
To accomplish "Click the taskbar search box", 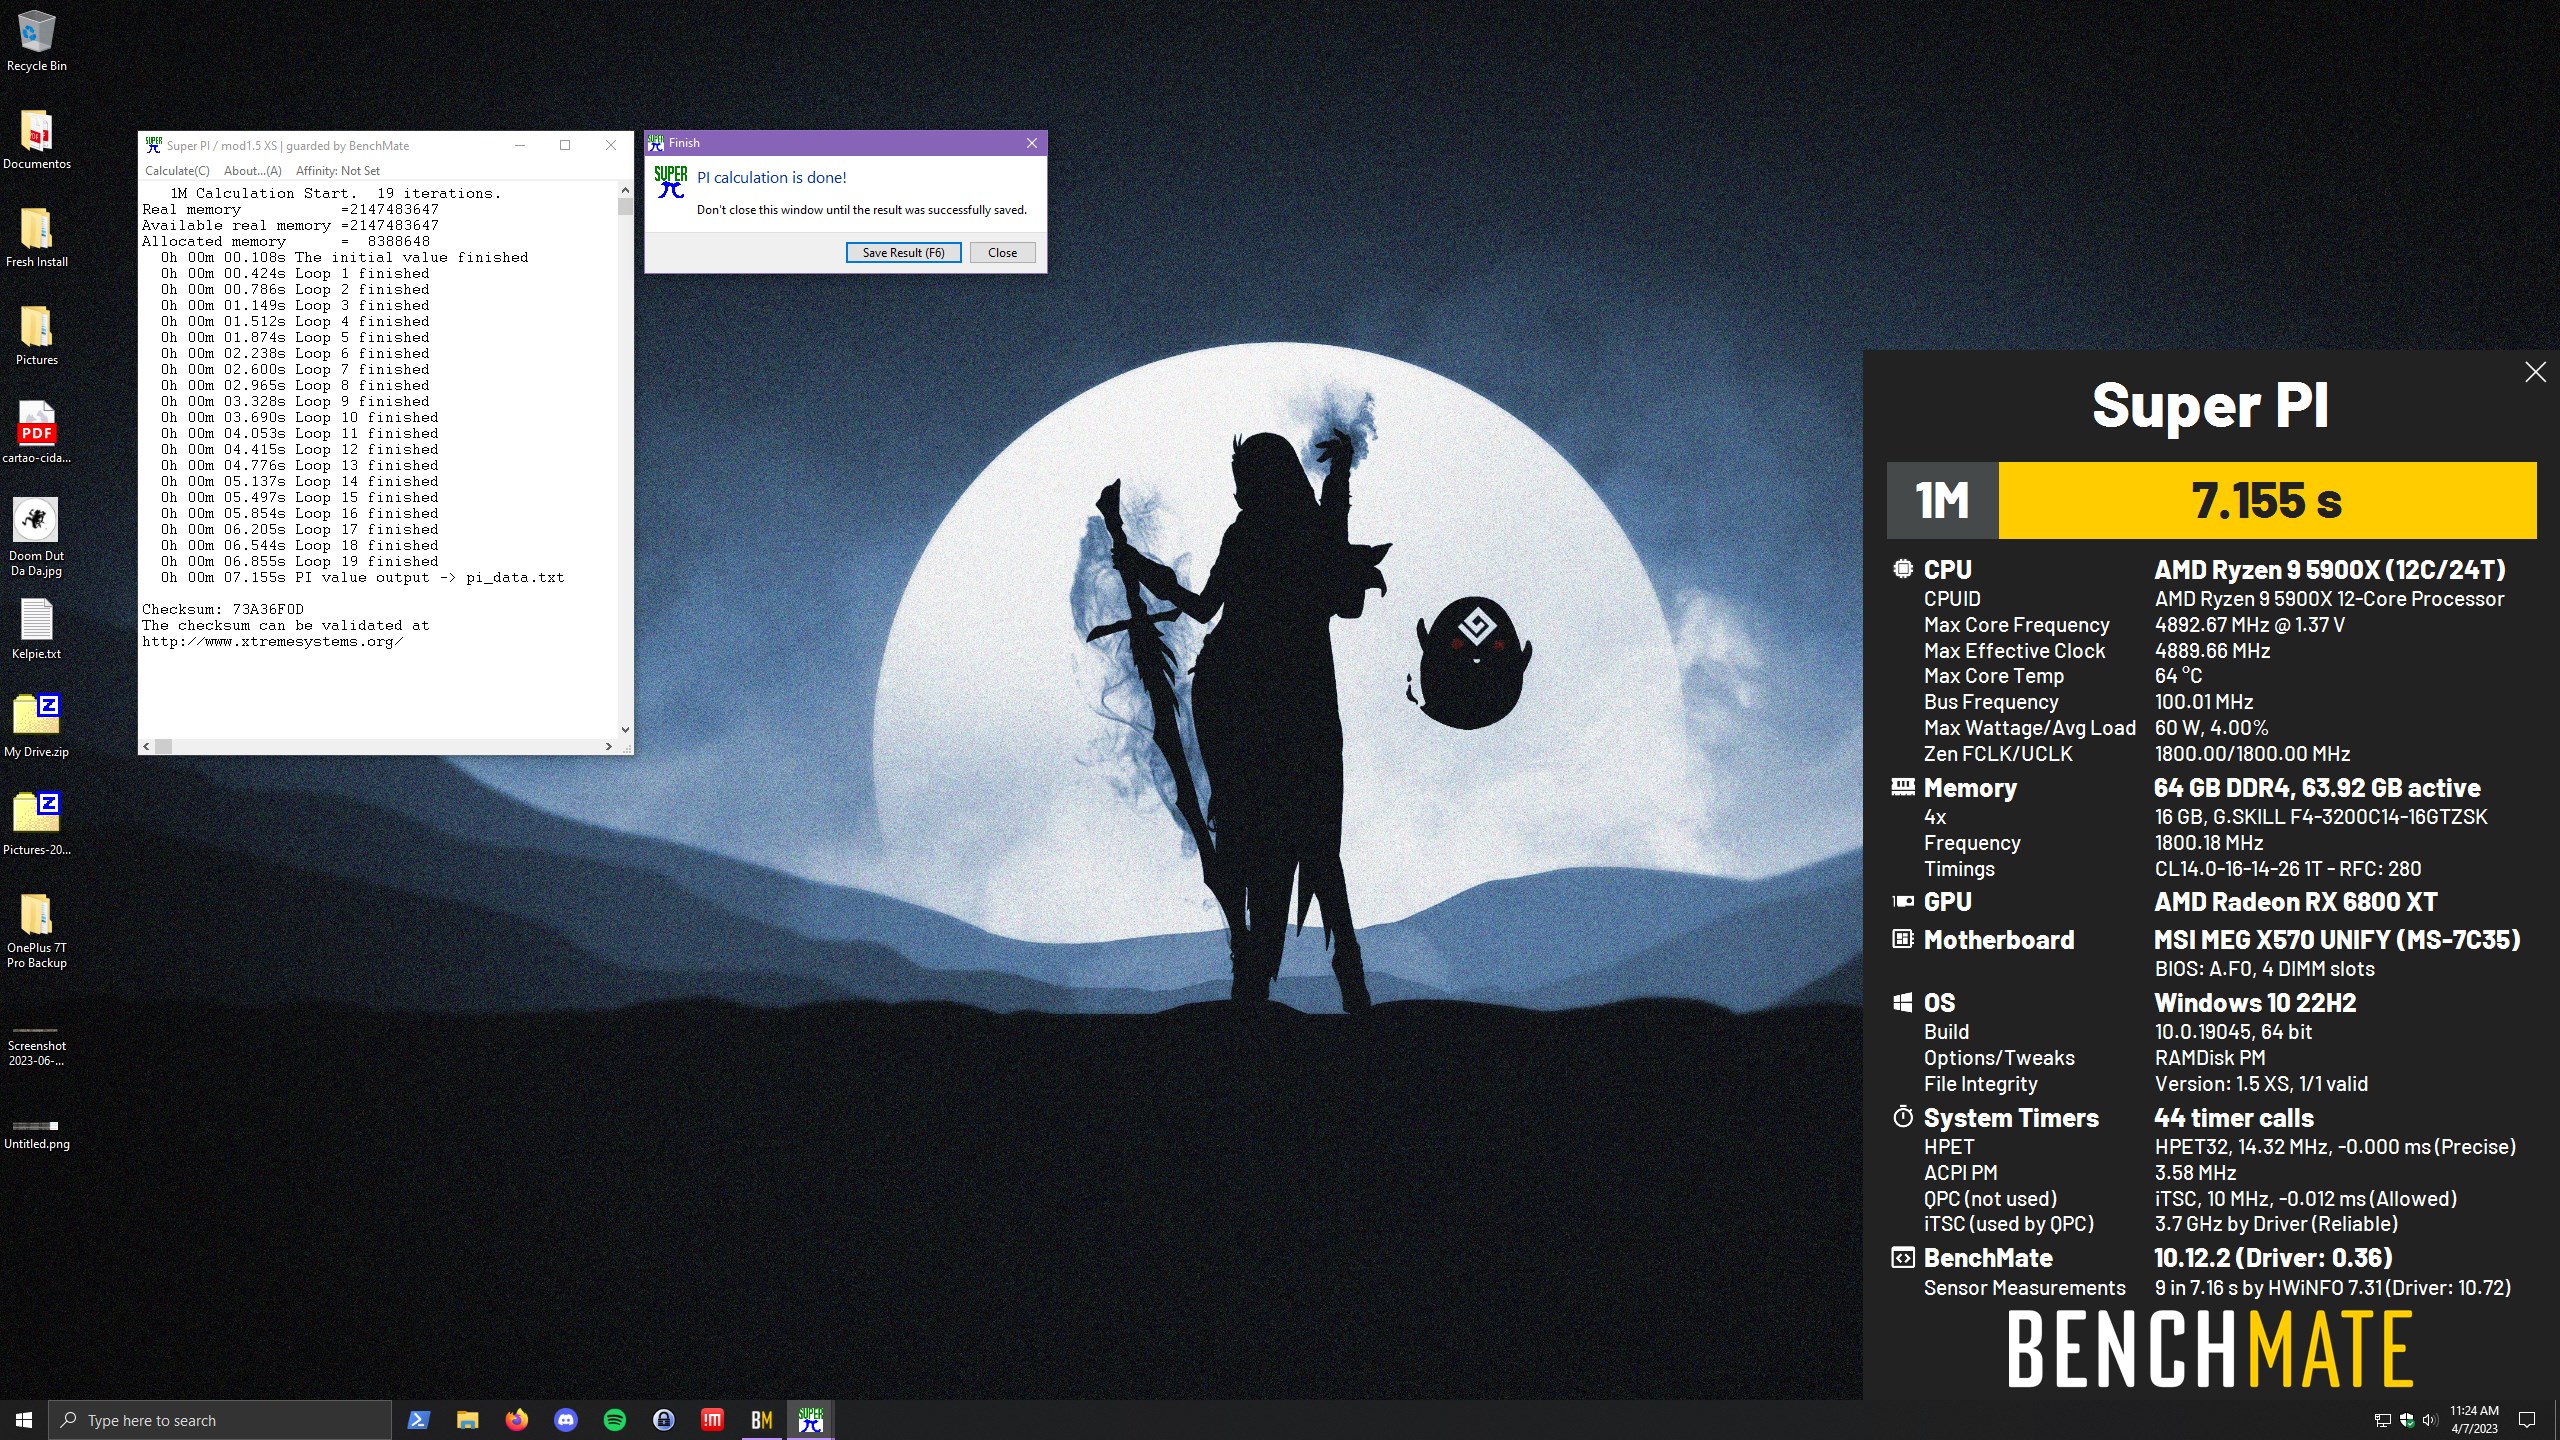I will point(220,1420).
